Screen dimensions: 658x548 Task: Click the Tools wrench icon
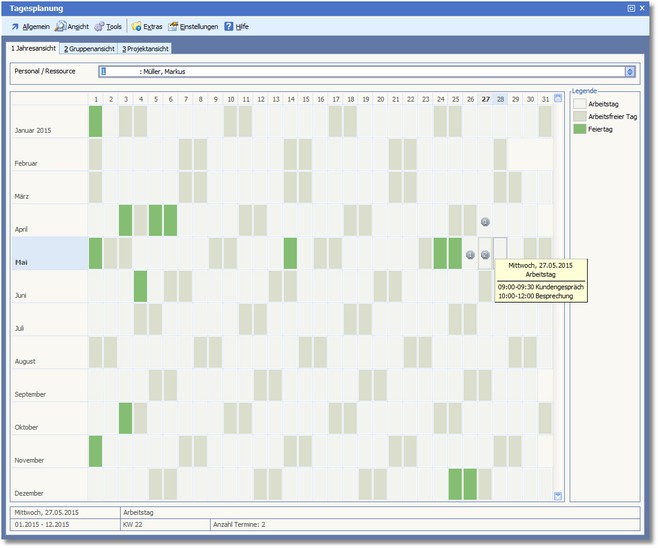tap(99, 26)
